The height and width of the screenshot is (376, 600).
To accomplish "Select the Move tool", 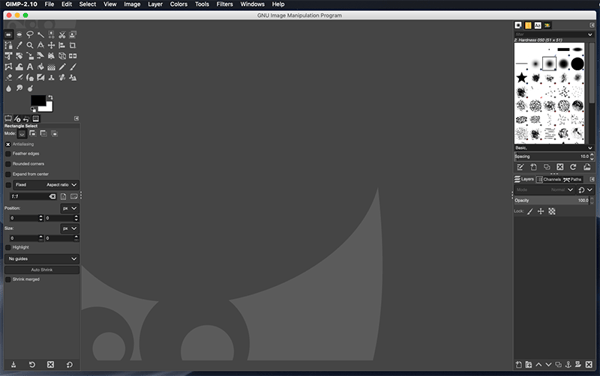I will (51, 46).
